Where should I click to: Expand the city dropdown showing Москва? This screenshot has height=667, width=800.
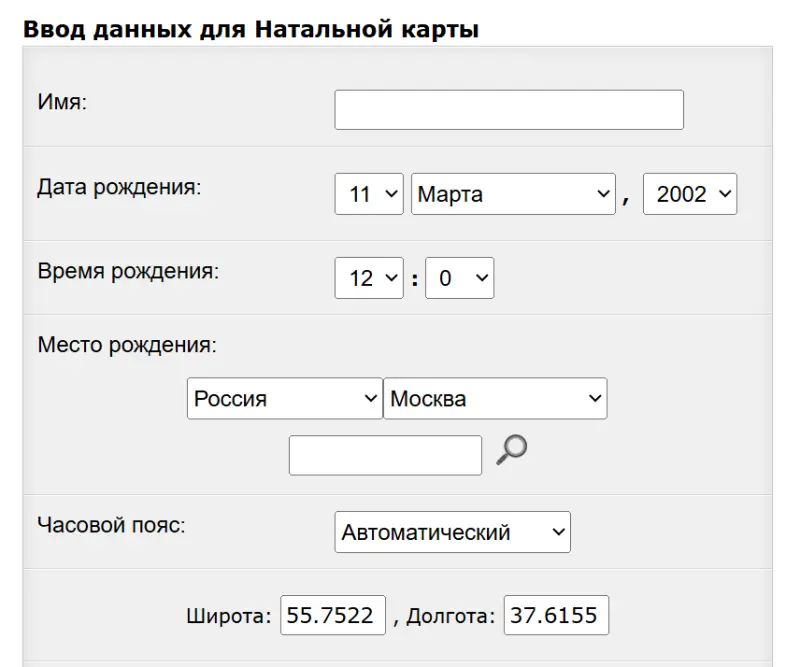(495, 398)
